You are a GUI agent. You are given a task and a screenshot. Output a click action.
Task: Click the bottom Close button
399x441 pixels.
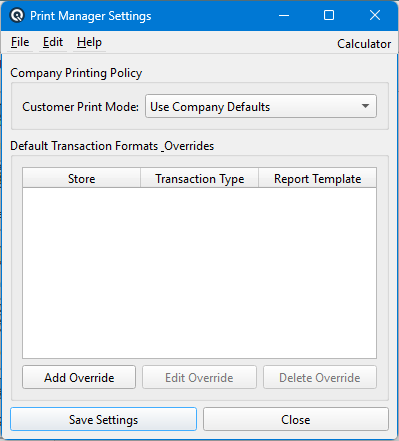point(296,419)
